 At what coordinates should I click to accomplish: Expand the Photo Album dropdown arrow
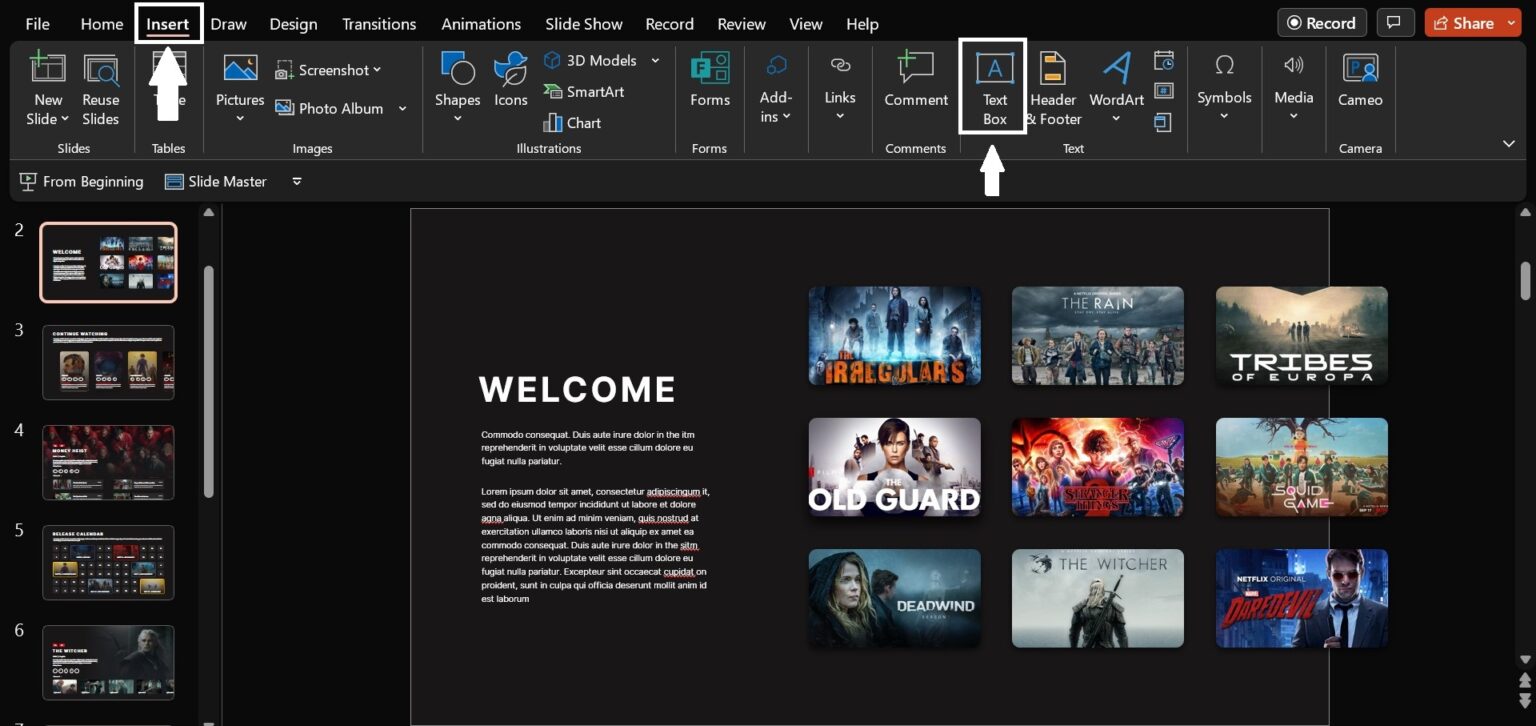click(x=402, y=108)
